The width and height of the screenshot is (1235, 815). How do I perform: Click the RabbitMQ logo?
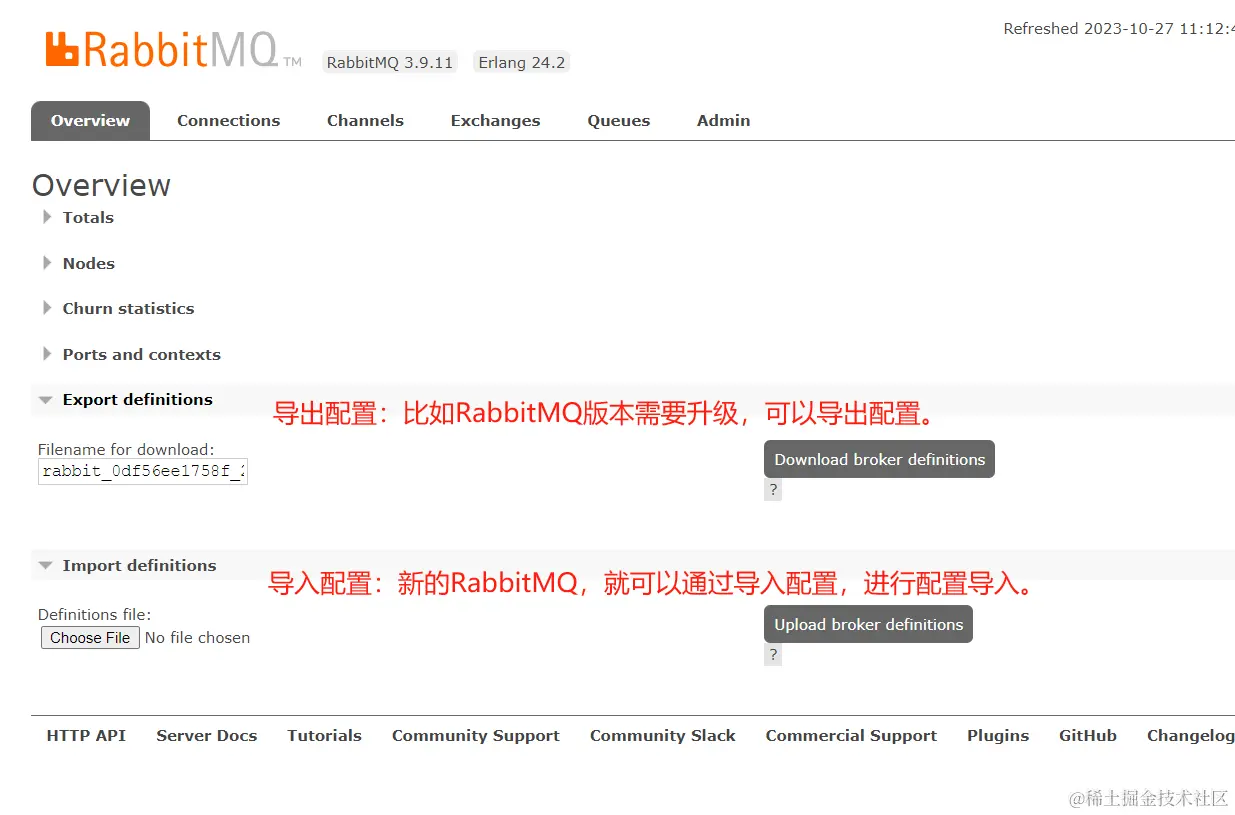point(173,49)
